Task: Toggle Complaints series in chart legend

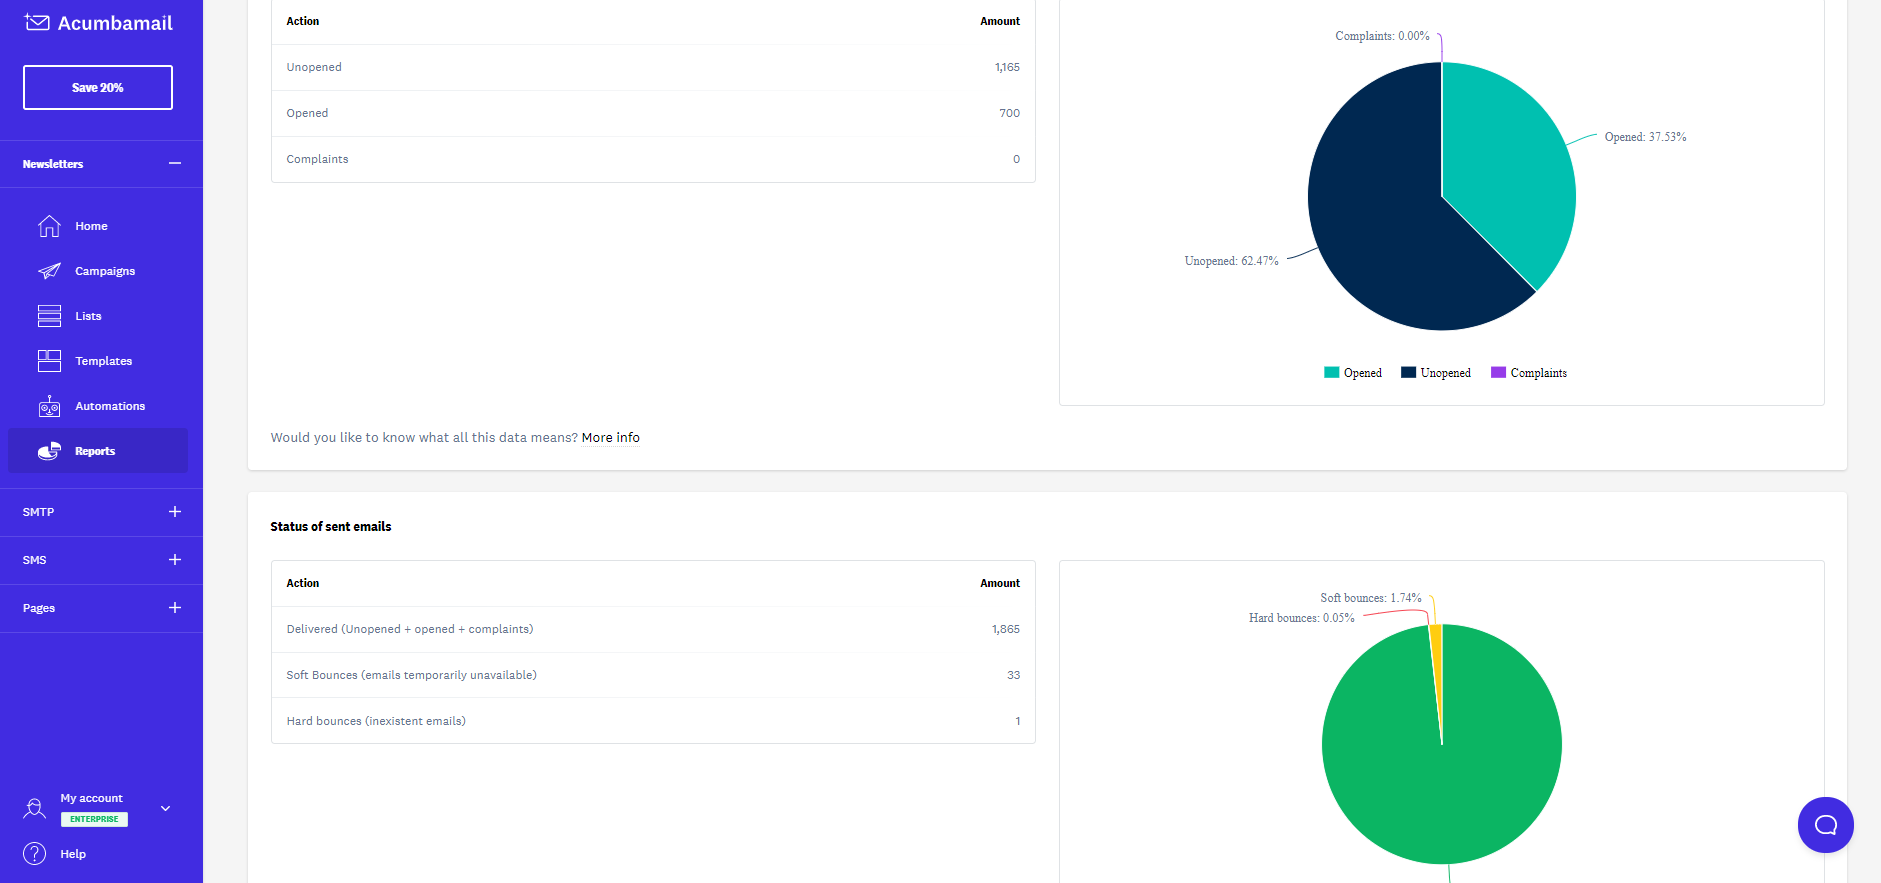Action: 1529,373
